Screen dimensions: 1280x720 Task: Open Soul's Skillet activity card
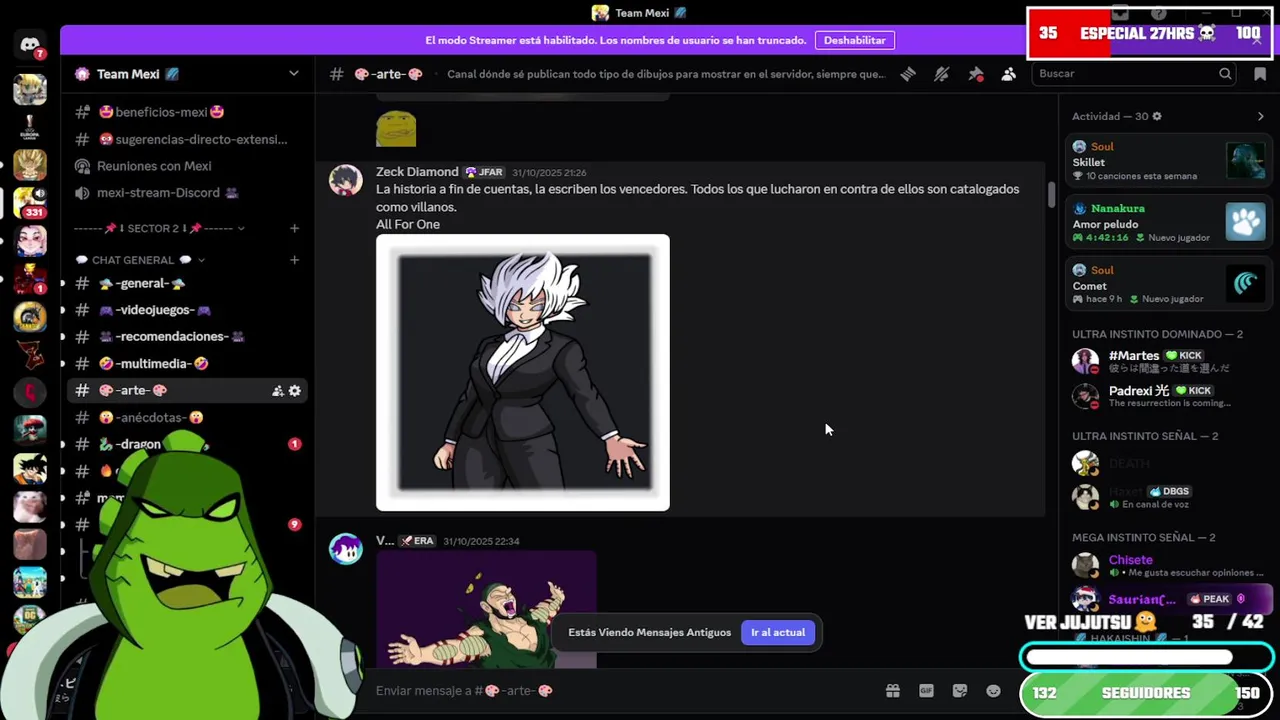1168,161
